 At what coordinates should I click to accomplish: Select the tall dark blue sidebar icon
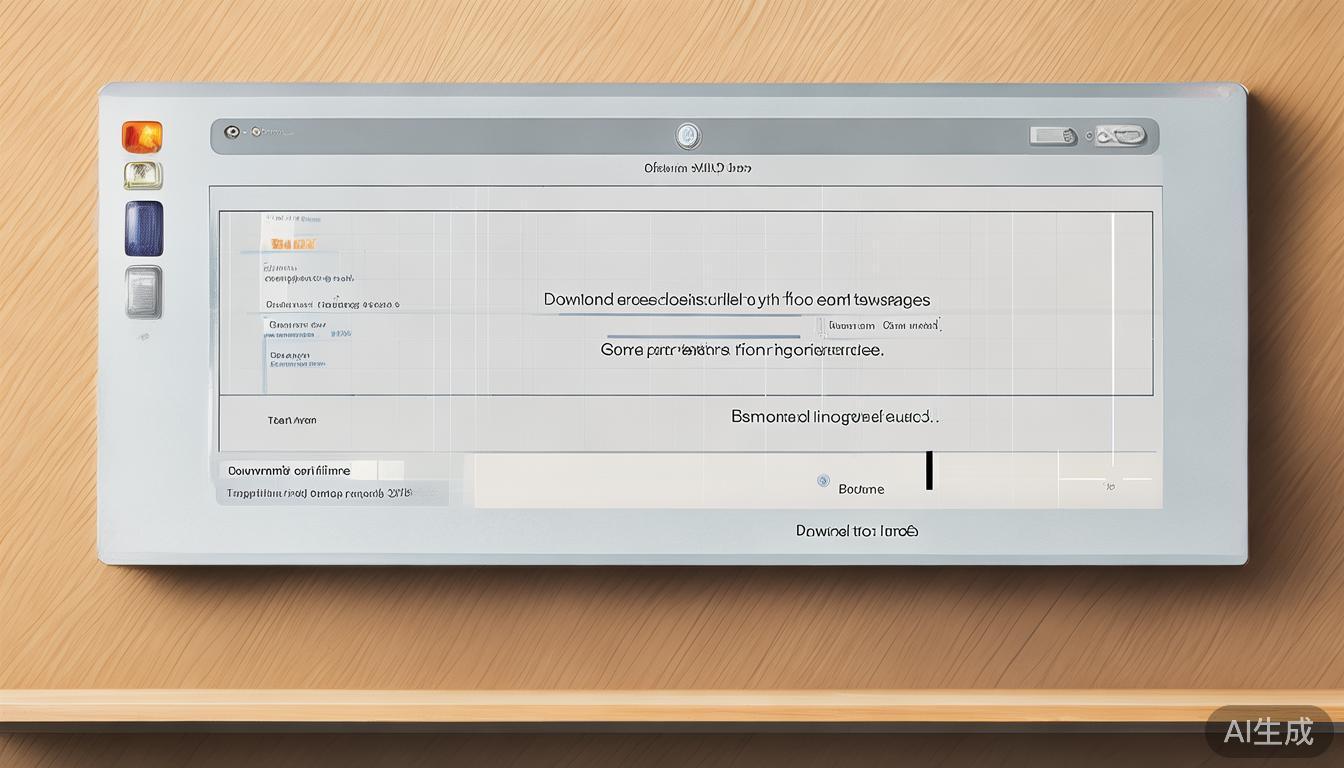(x=143, y=228)
